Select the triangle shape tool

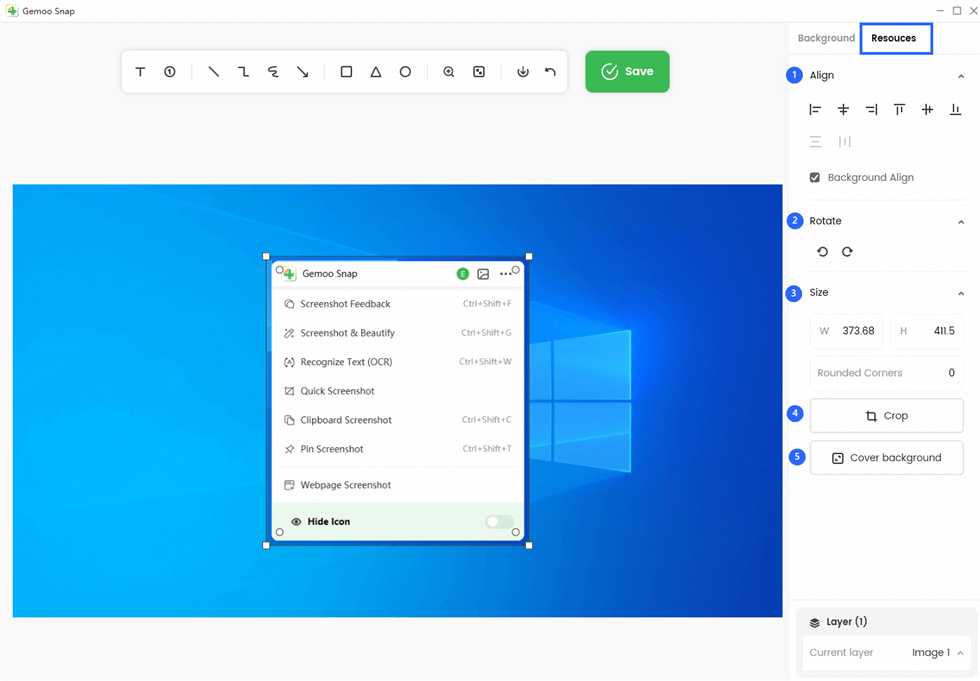tap(376, 72)
